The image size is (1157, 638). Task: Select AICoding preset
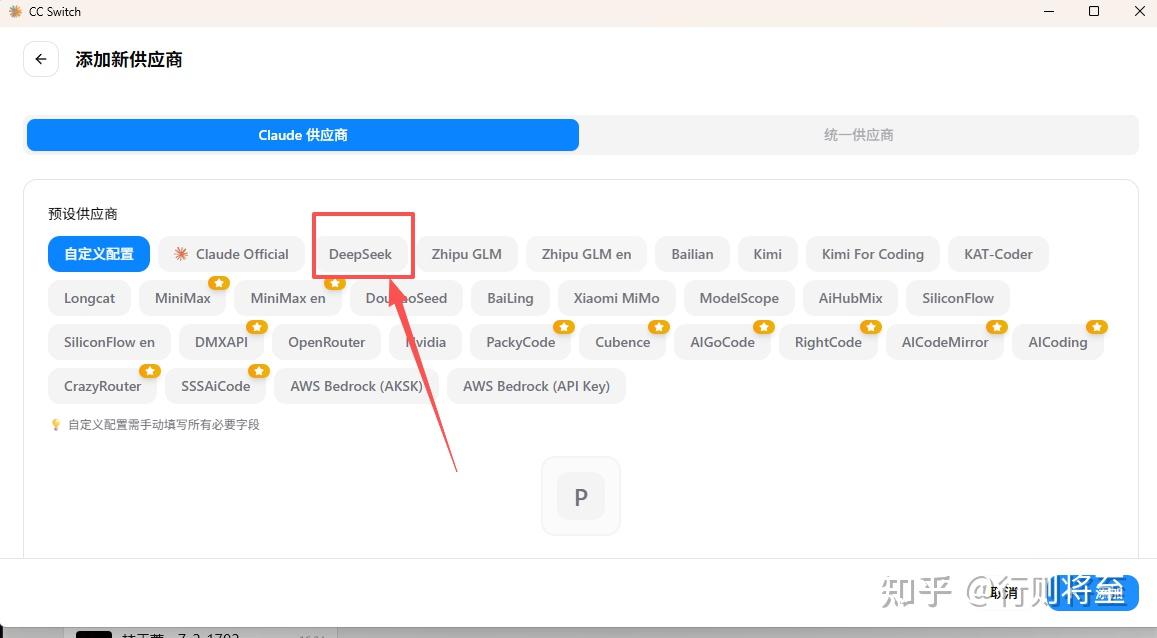coord(1058,342)
